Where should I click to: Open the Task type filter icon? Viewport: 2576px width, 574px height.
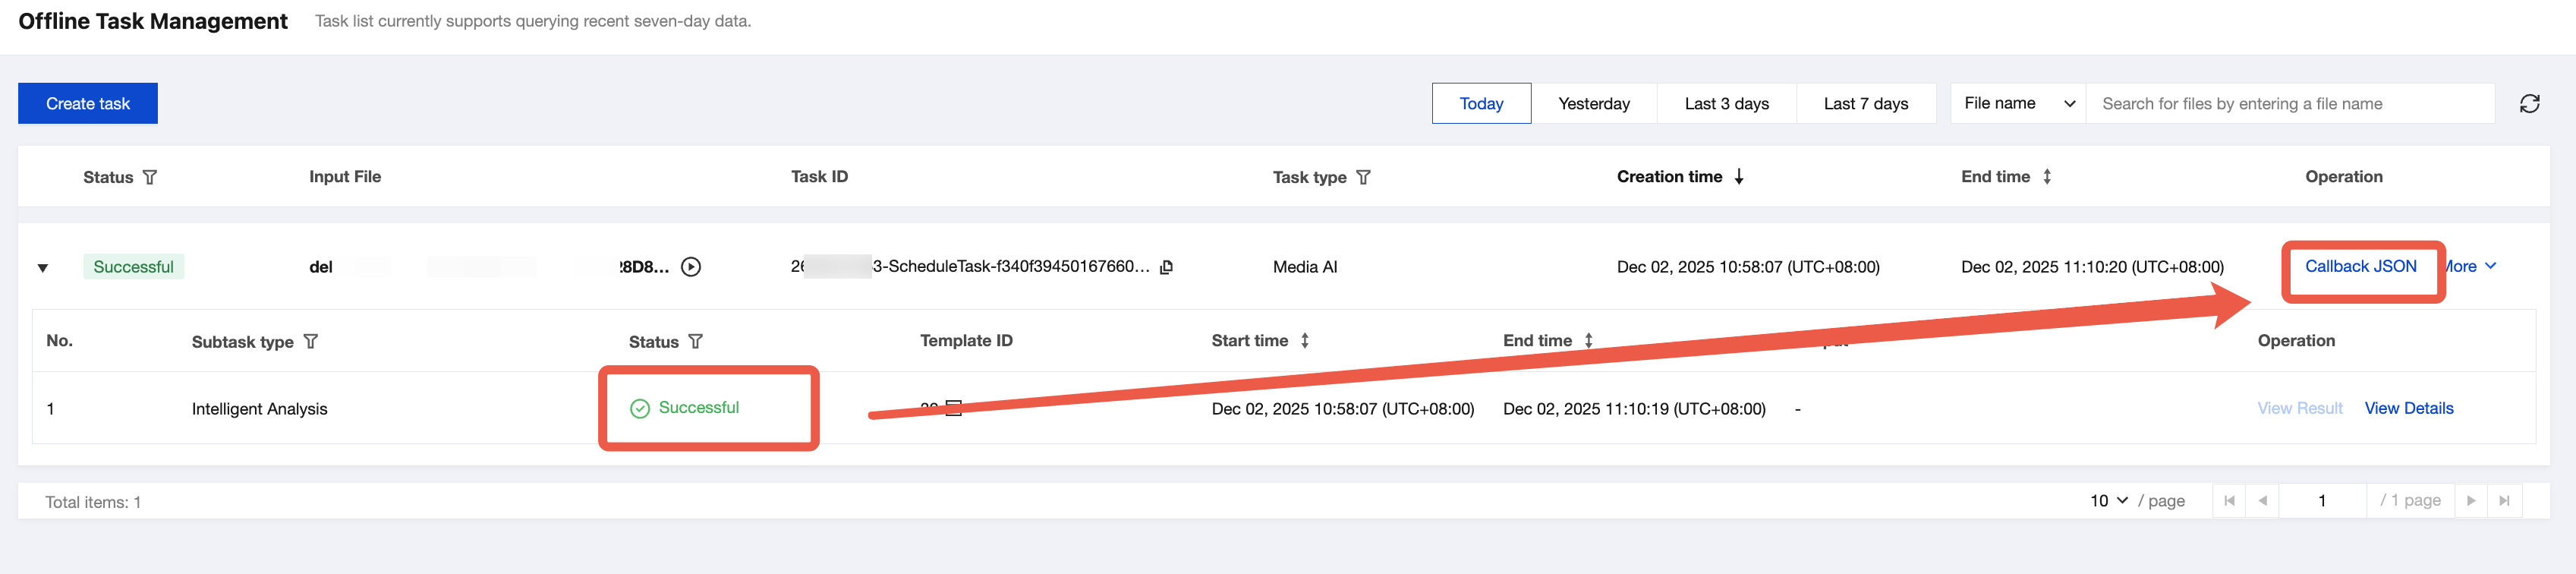1363,177
